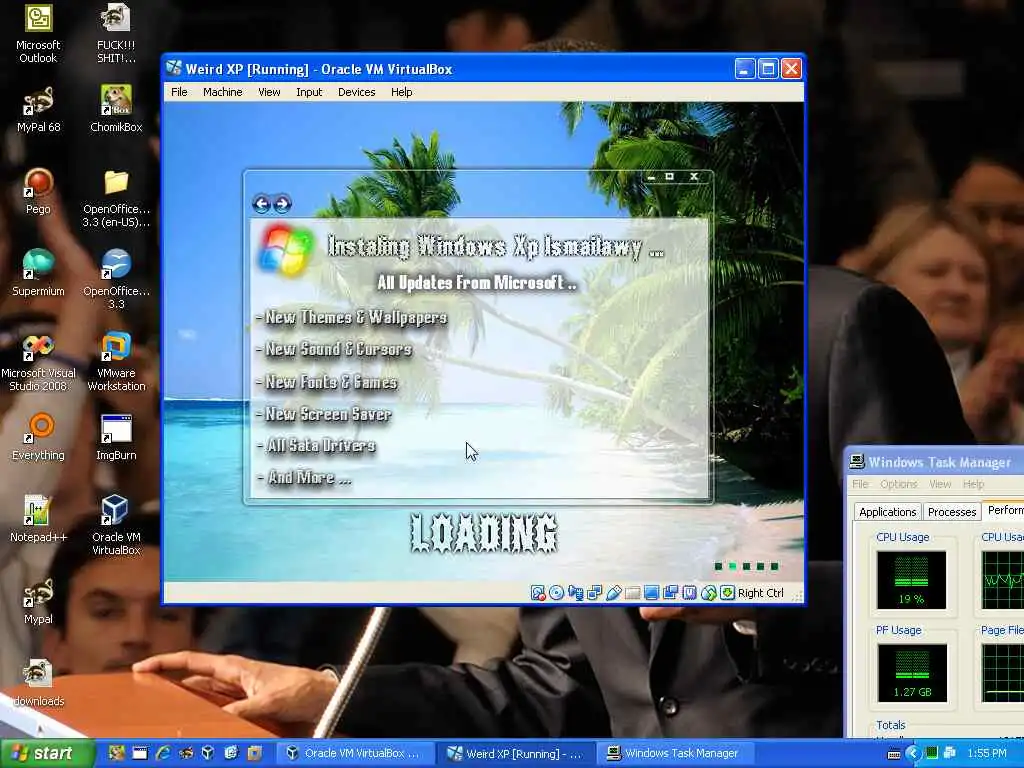This screenshot has width=1024, height=768.
Task: Open the View menu in VirtualBox window
Action: tap(269, 92)
